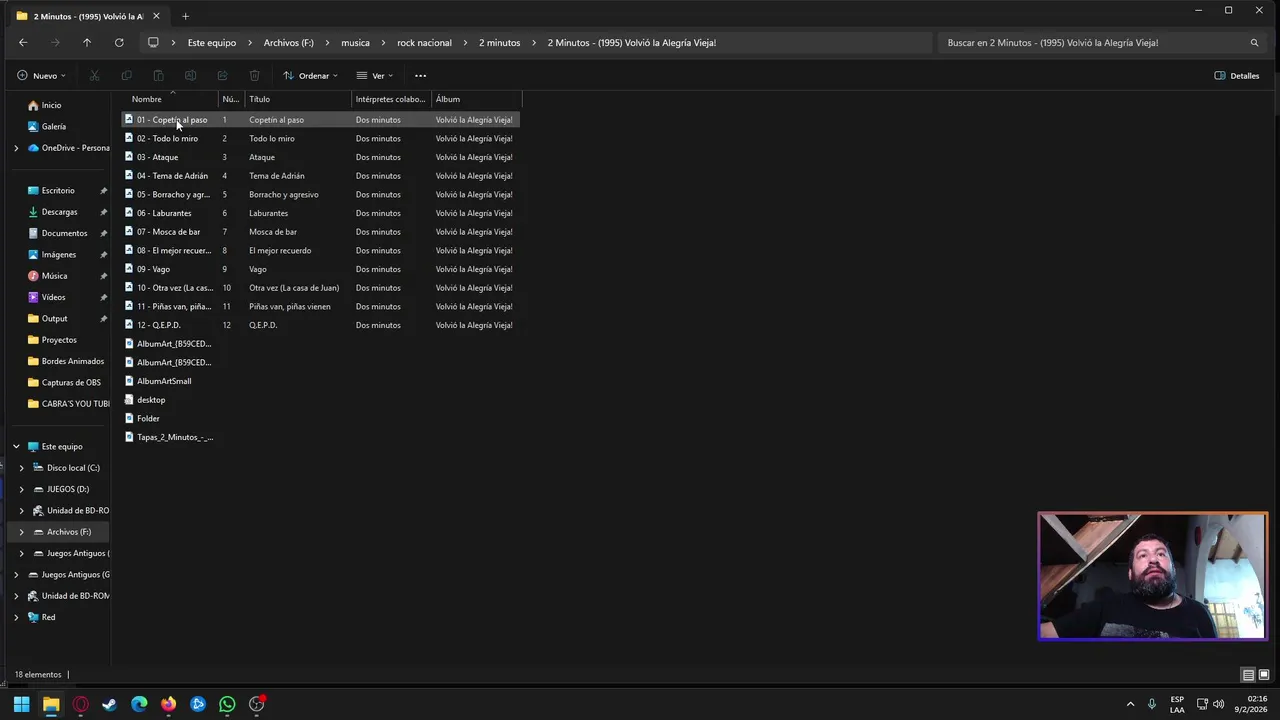The height and width of the screenshot is (720, 1280).
Task: Open Firefox from taskbar
Action: 168,704
